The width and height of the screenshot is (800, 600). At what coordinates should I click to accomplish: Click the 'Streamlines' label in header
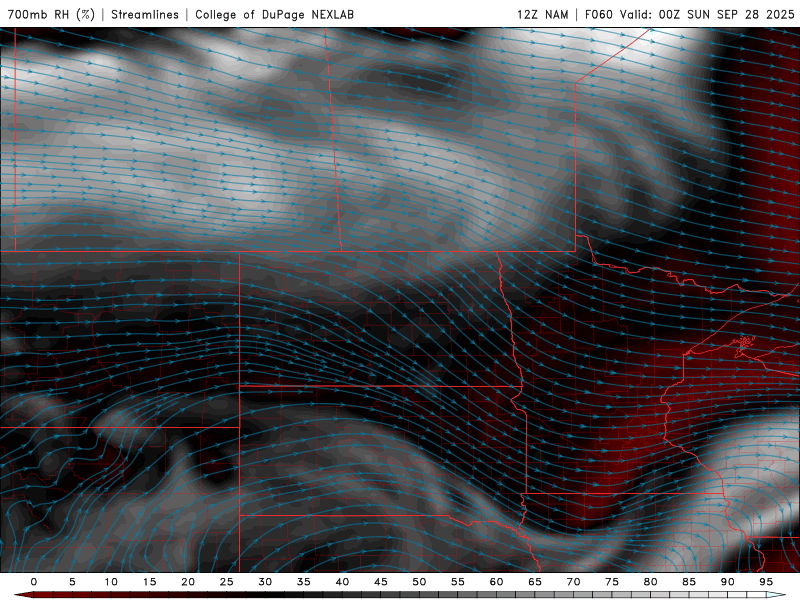pos(145,14)
